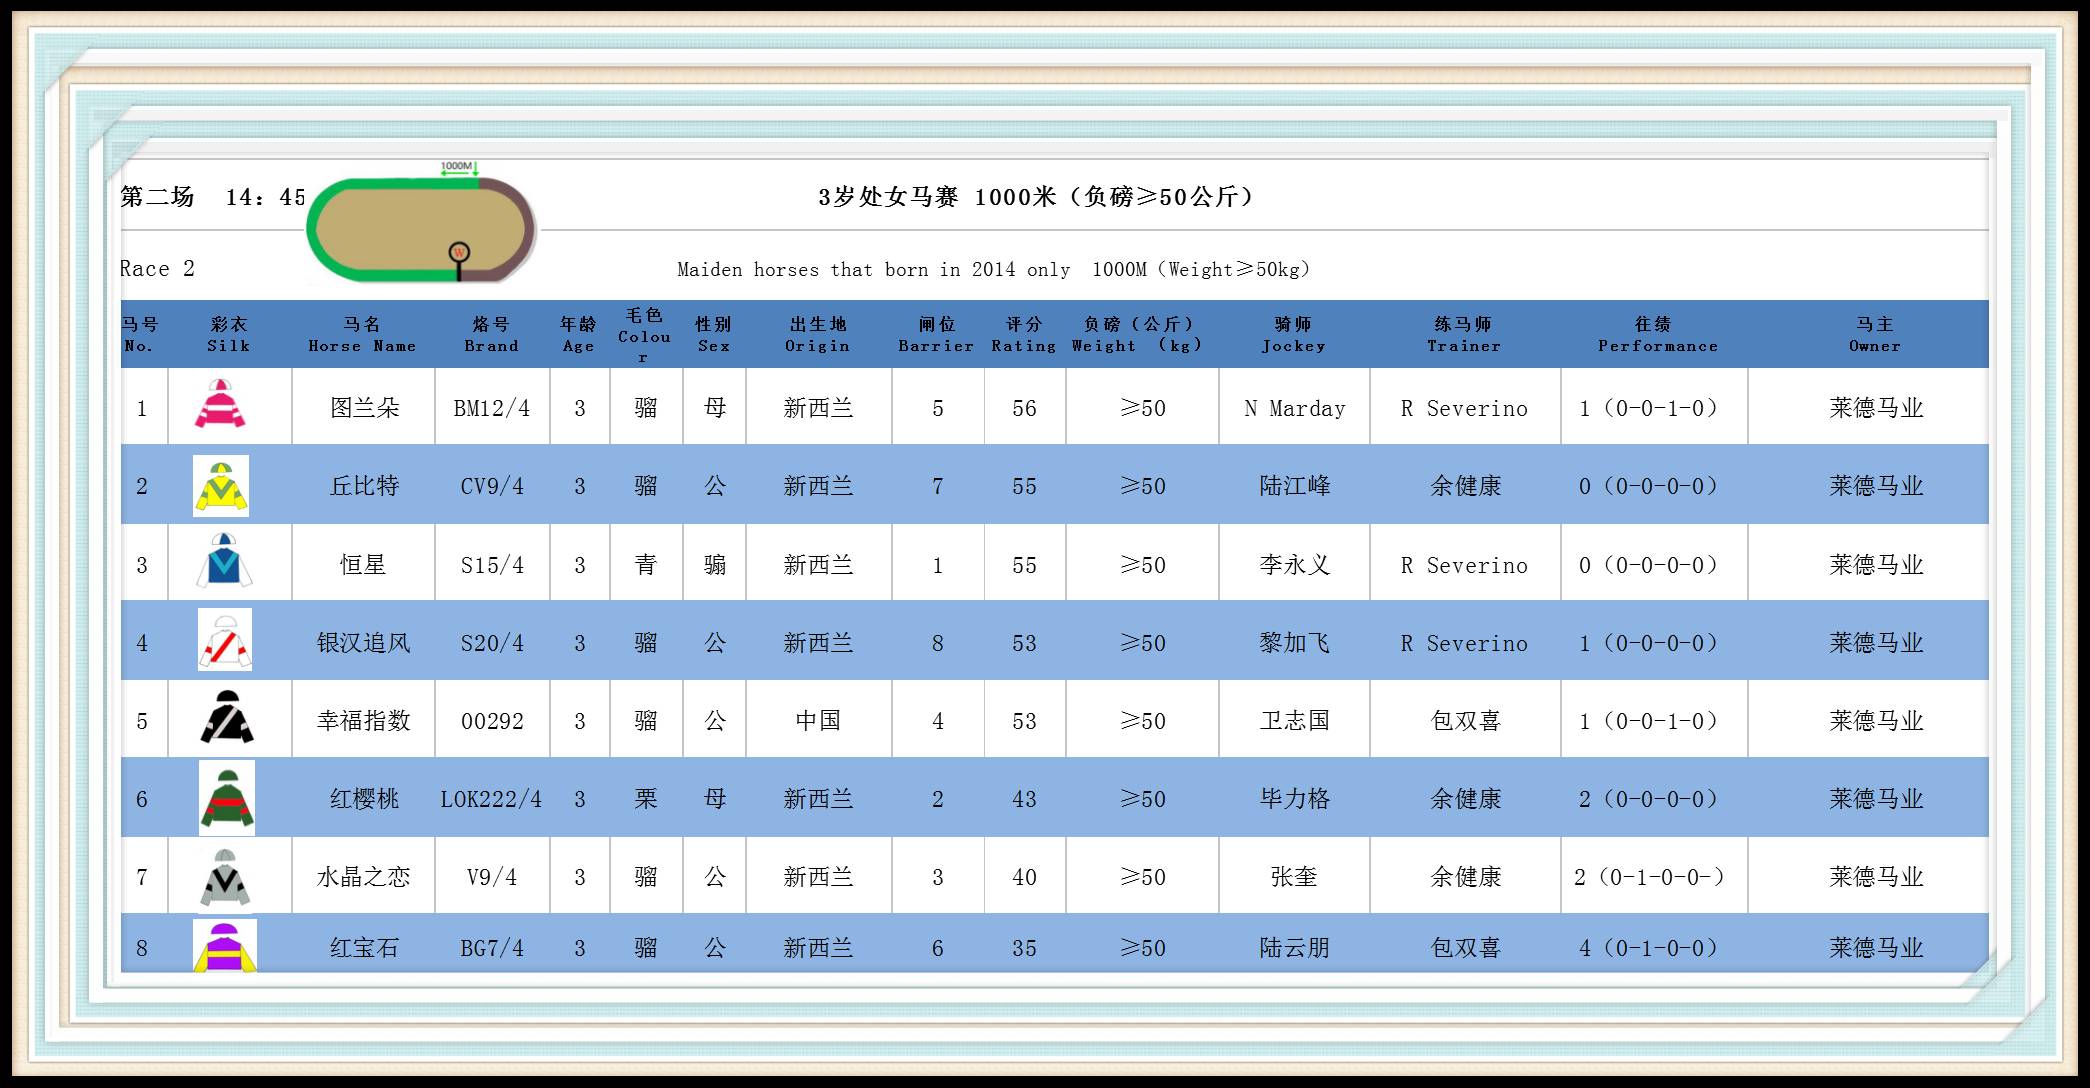Image resolution: width=2090 pixels, height=1088 pixels.
Task: Click trainer 包双喜 in 幸福指数 row
Action: tap(1466, 721)
